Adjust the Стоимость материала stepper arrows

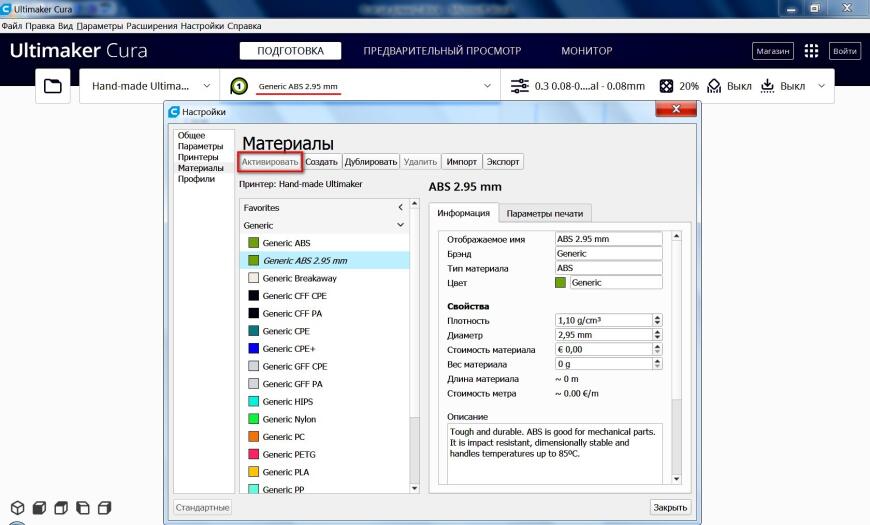tap(657, 349)
